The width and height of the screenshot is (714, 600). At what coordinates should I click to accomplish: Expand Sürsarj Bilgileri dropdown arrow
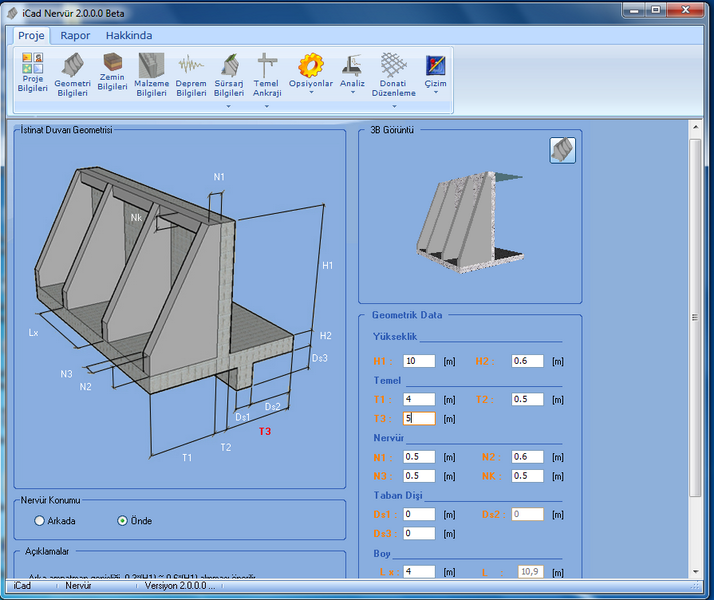[229, 106]
